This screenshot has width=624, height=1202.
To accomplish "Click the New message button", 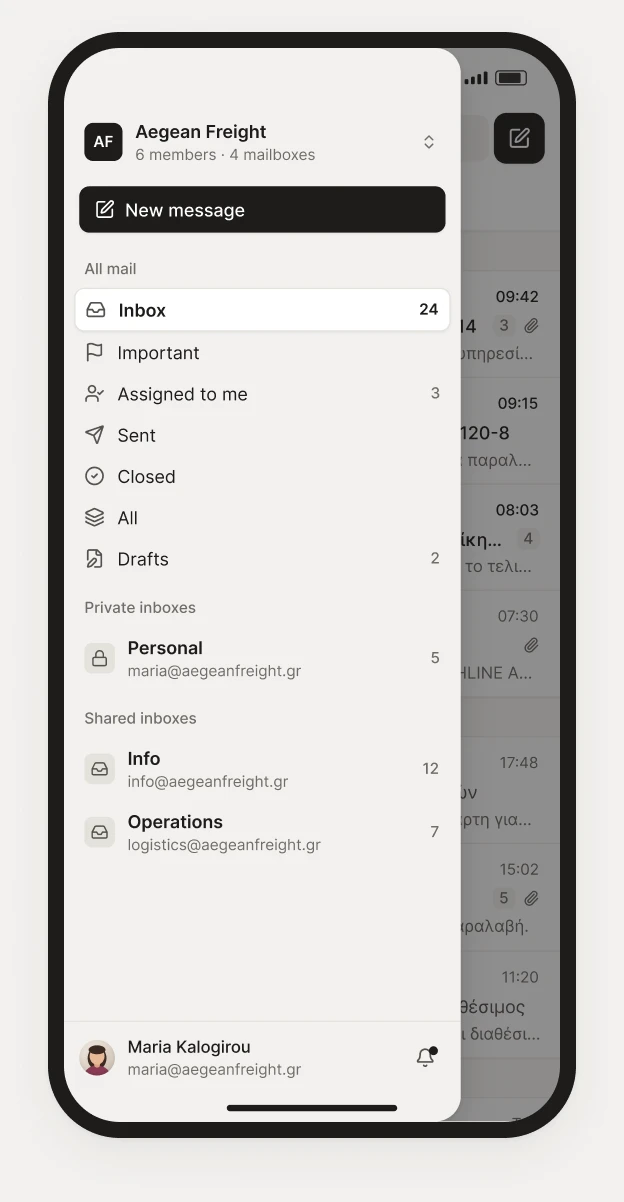I will click(x=262, y=210).
